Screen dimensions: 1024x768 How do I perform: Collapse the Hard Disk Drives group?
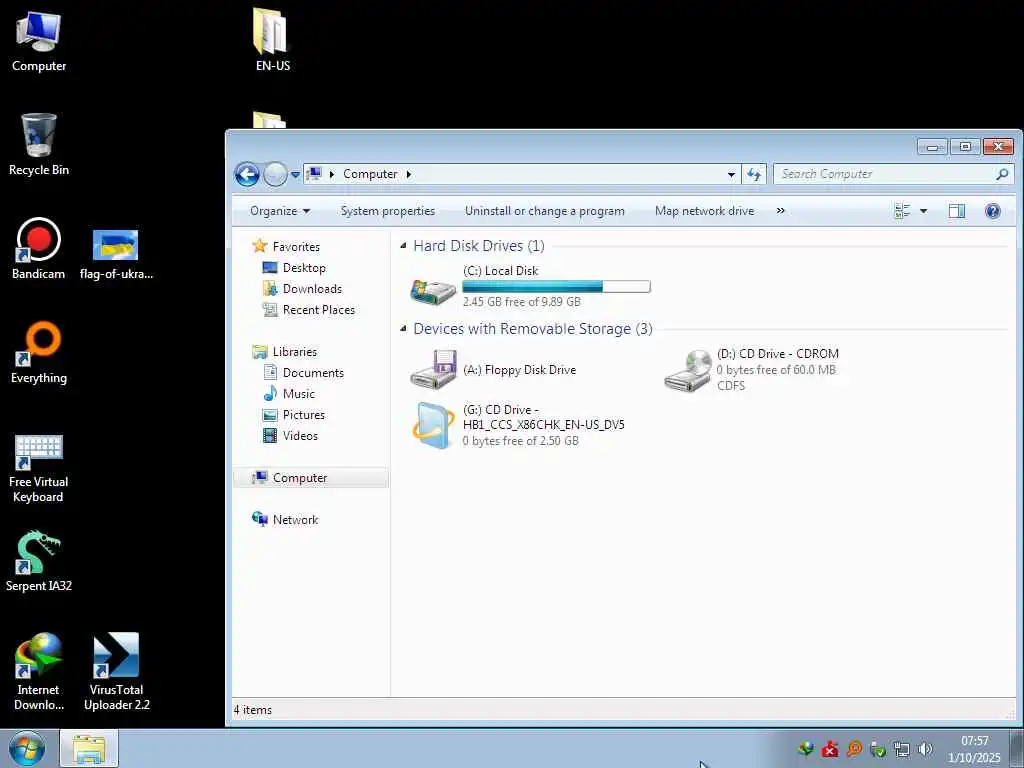click(403, 246)
